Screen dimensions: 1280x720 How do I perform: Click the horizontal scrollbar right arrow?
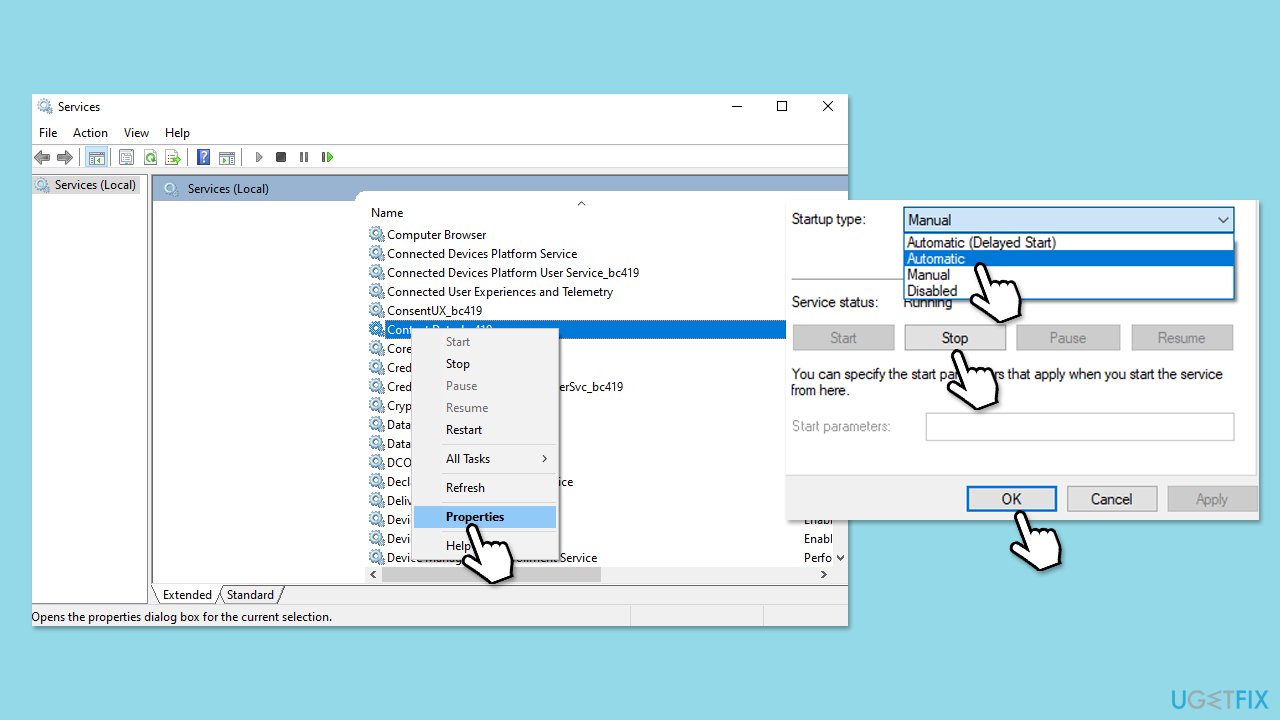[x=824, y=575]
